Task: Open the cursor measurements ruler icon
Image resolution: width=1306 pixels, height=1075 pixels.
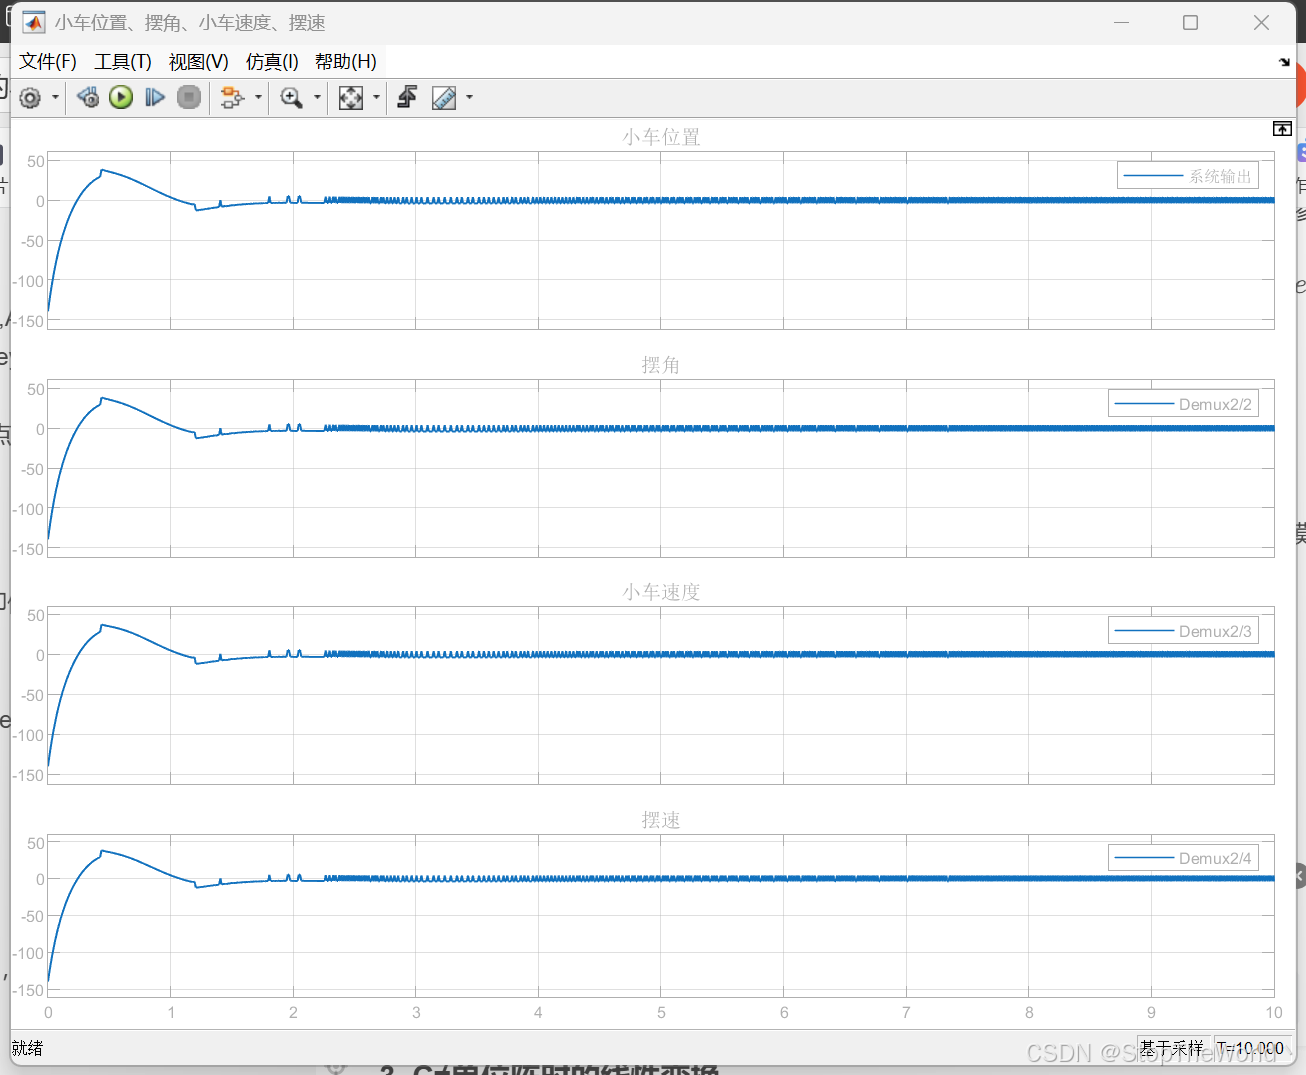Action: (444, 97)
